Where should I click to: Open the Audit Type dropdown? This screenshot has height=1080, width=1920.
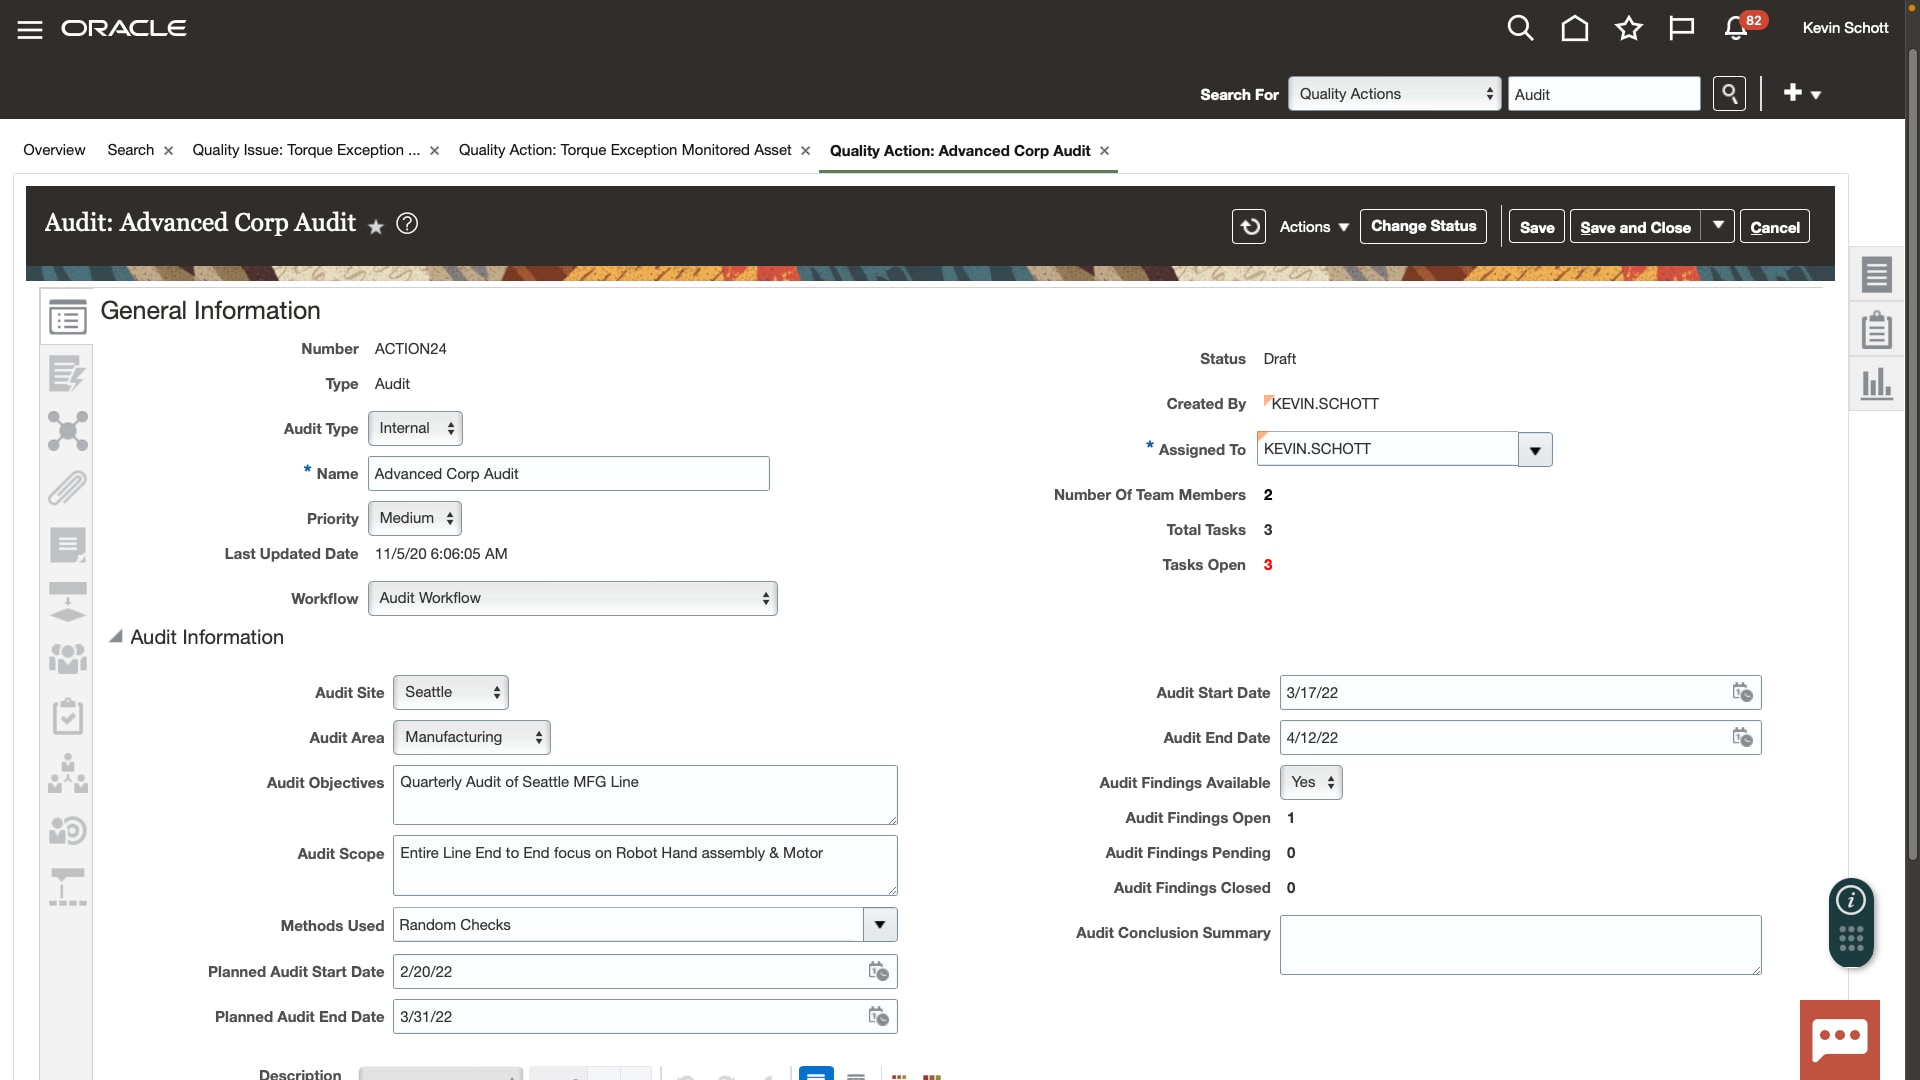[415, 428]
